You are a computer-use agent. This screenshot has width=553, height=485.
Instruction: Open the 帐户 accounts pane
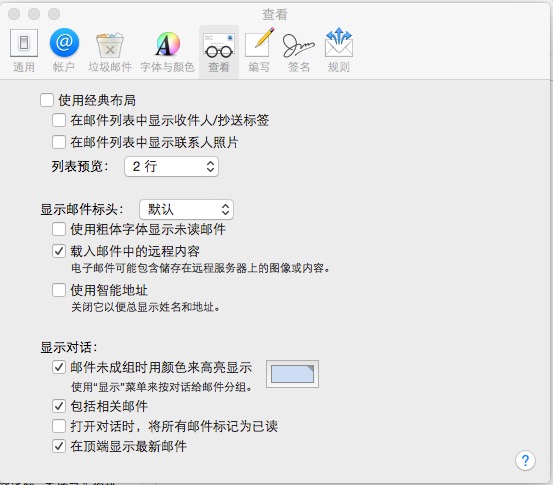[x=64, y=50]
